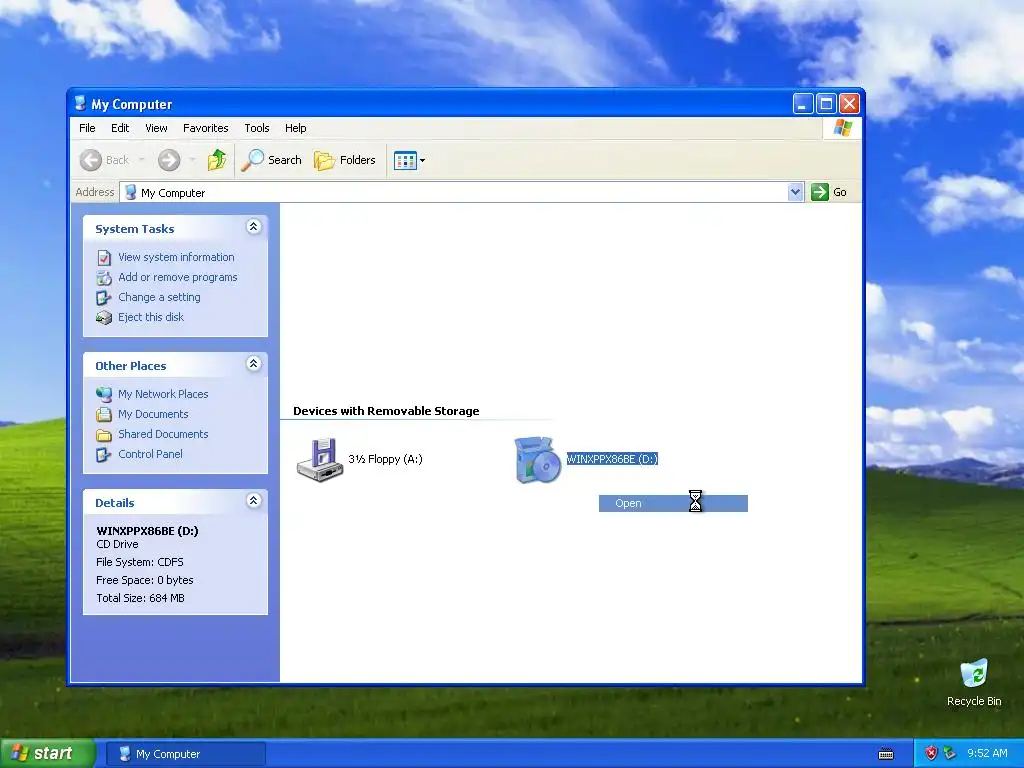Image resolution: width=1024 pixels, height=768 pixels.
Task: Close the My Computer window
Action: 849,103
